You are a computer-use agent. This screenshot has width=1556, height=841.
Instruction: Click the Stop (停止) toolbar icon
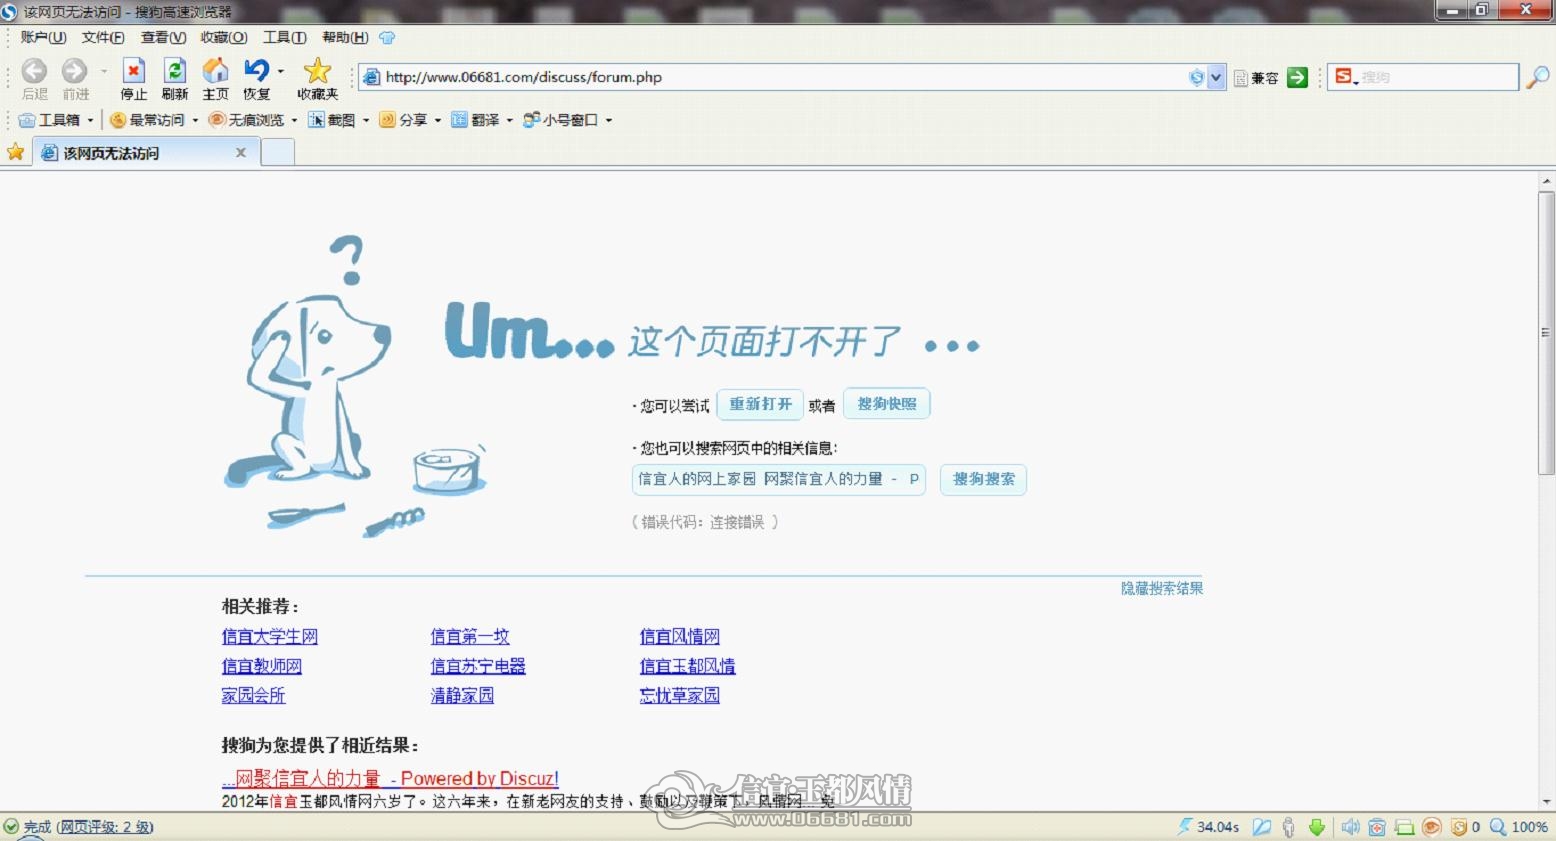[133, 71]
